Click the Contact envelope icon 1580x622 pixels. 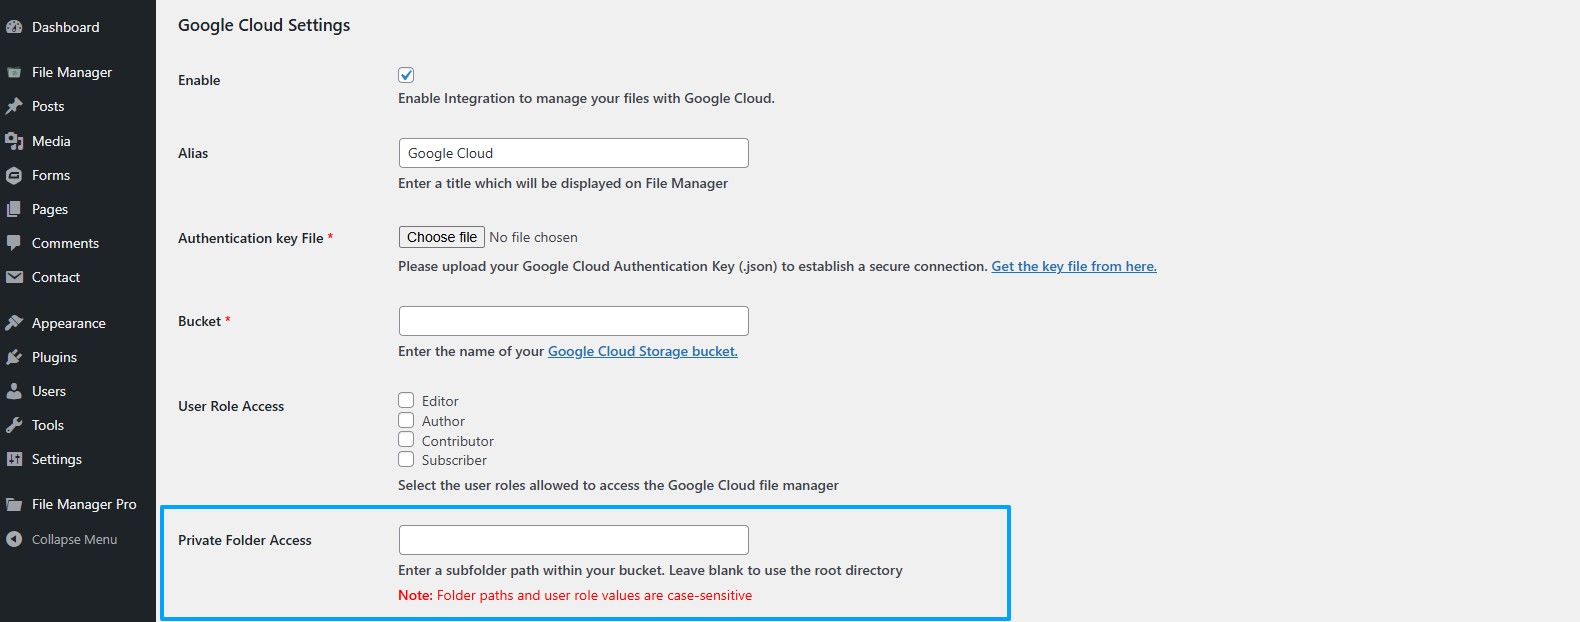[x=14, y=277]
